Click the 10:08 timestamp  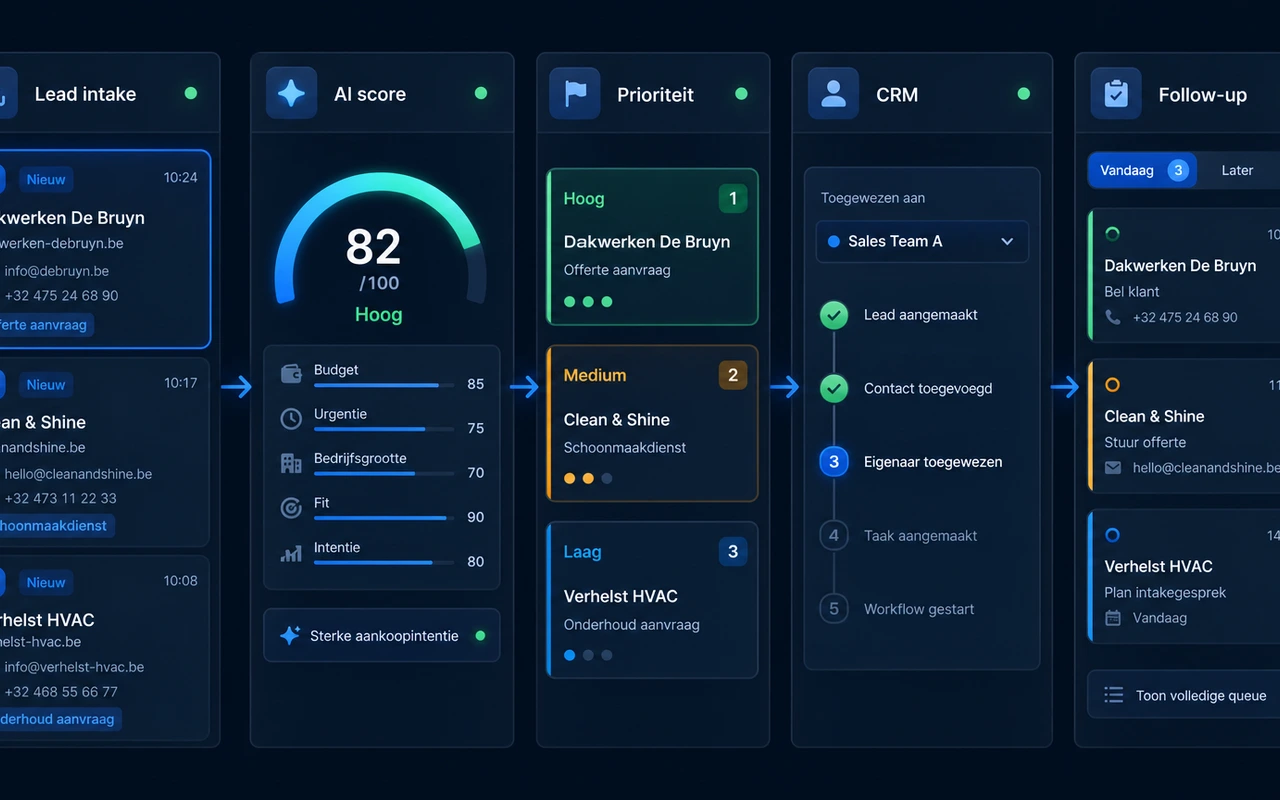tap(180, 580)
